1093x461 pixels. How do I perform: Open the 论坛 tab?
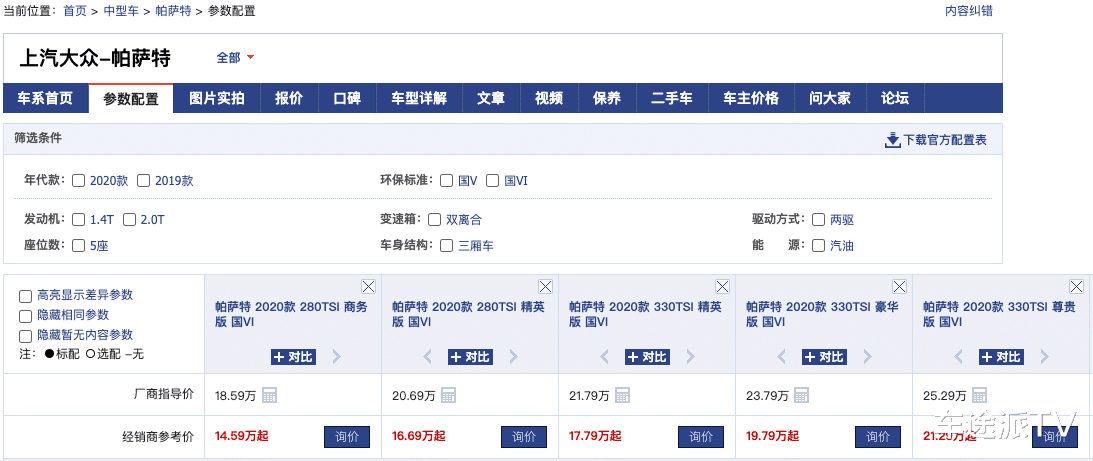[895, 98]
